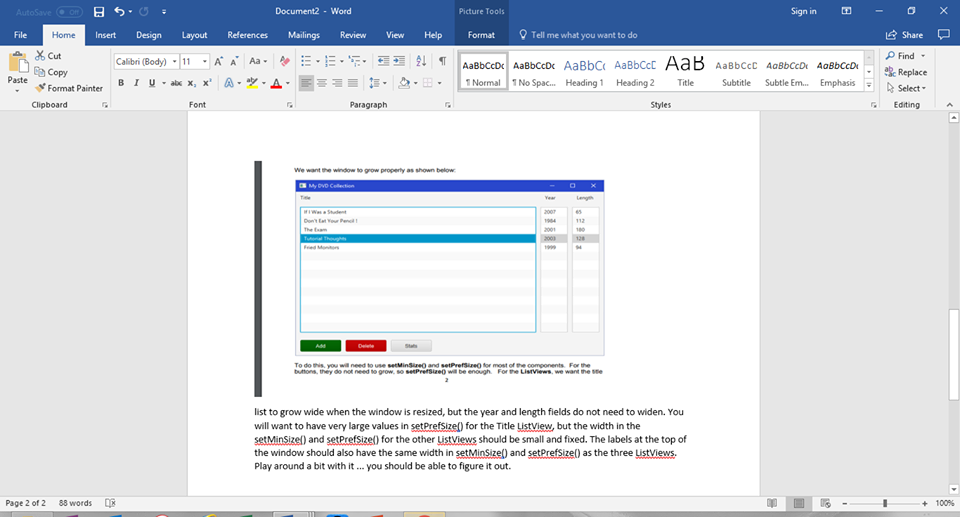Expand numbering list options

tap(341, 61)
